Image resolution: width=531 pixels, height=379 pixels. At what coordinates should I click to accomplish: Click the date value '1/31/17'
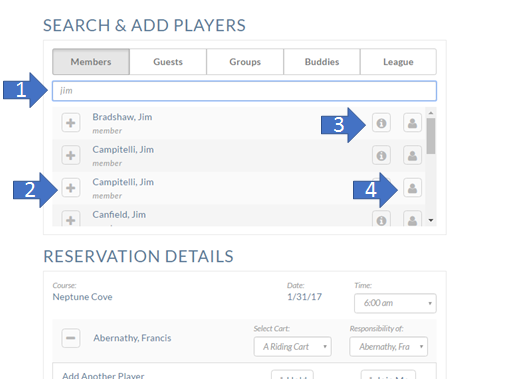(304, 297)
